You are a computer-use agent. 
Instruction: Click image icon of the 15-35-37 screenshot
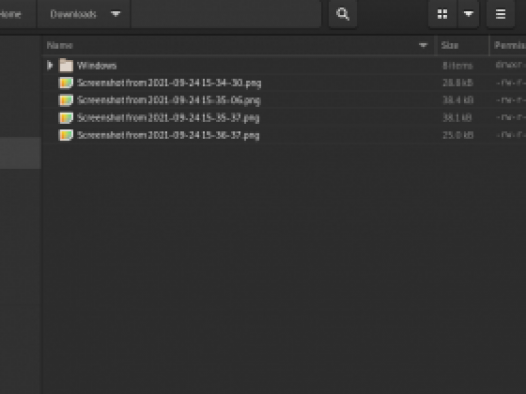pos(66,118)
